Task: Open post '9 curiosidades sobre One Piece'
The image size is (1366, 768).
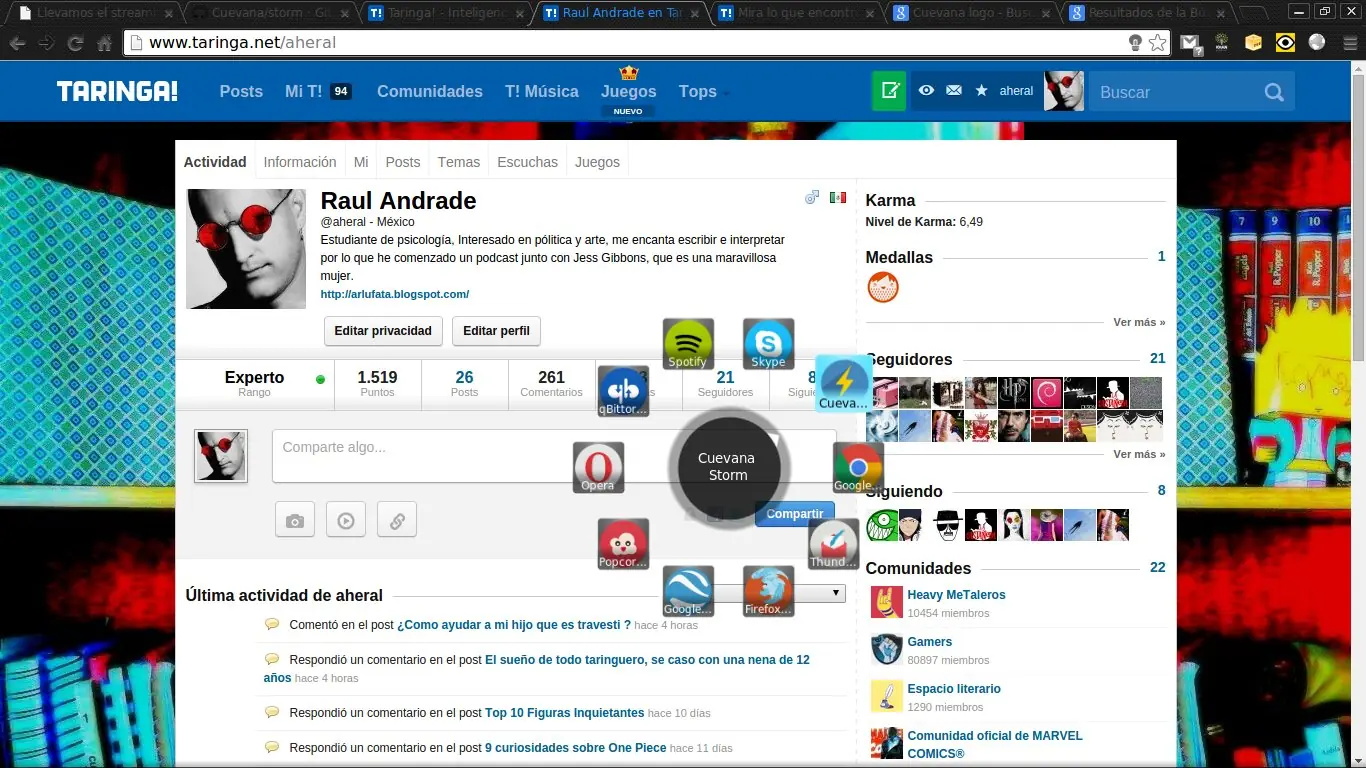Action: pyautogui.click(x=576, y=748)
